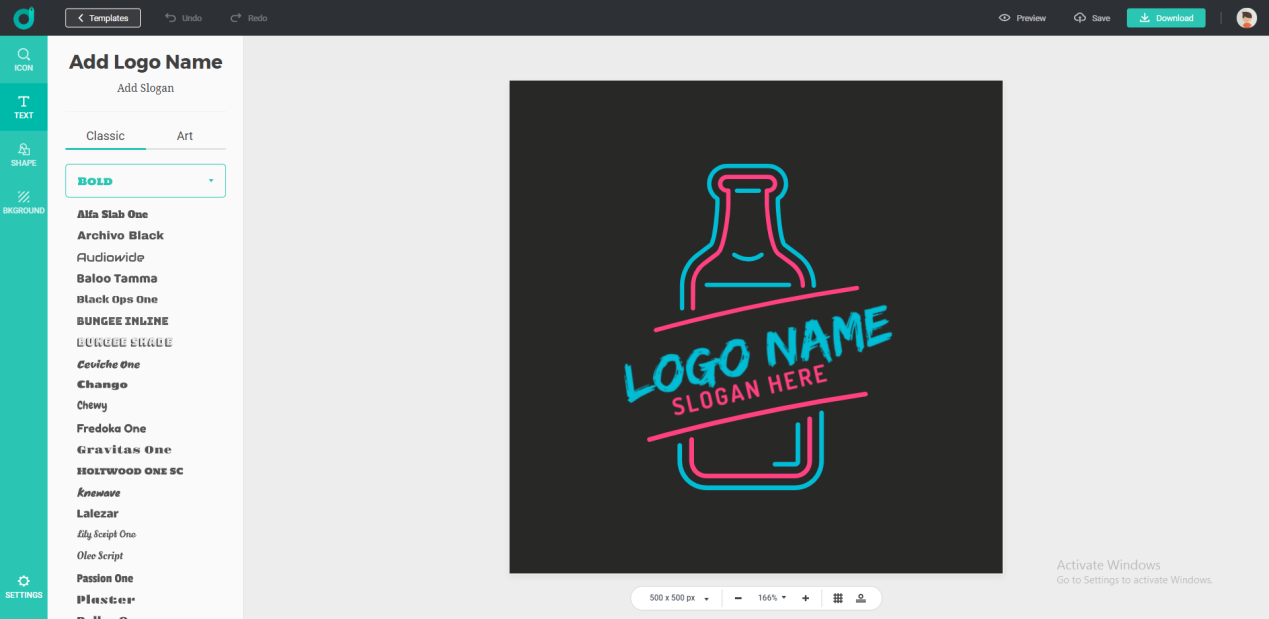Open the user profile avatar

(1246, 18)
